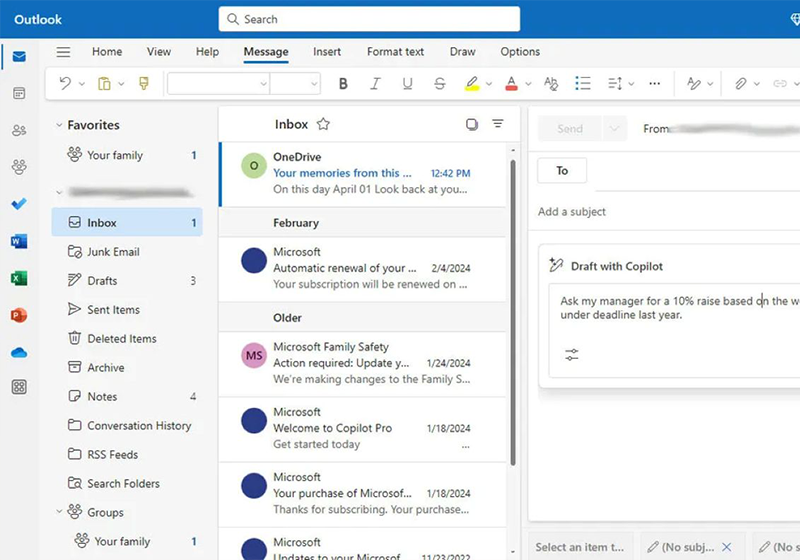
Task: Click the Clear formatting icon
Action: (x=551, y=84)
